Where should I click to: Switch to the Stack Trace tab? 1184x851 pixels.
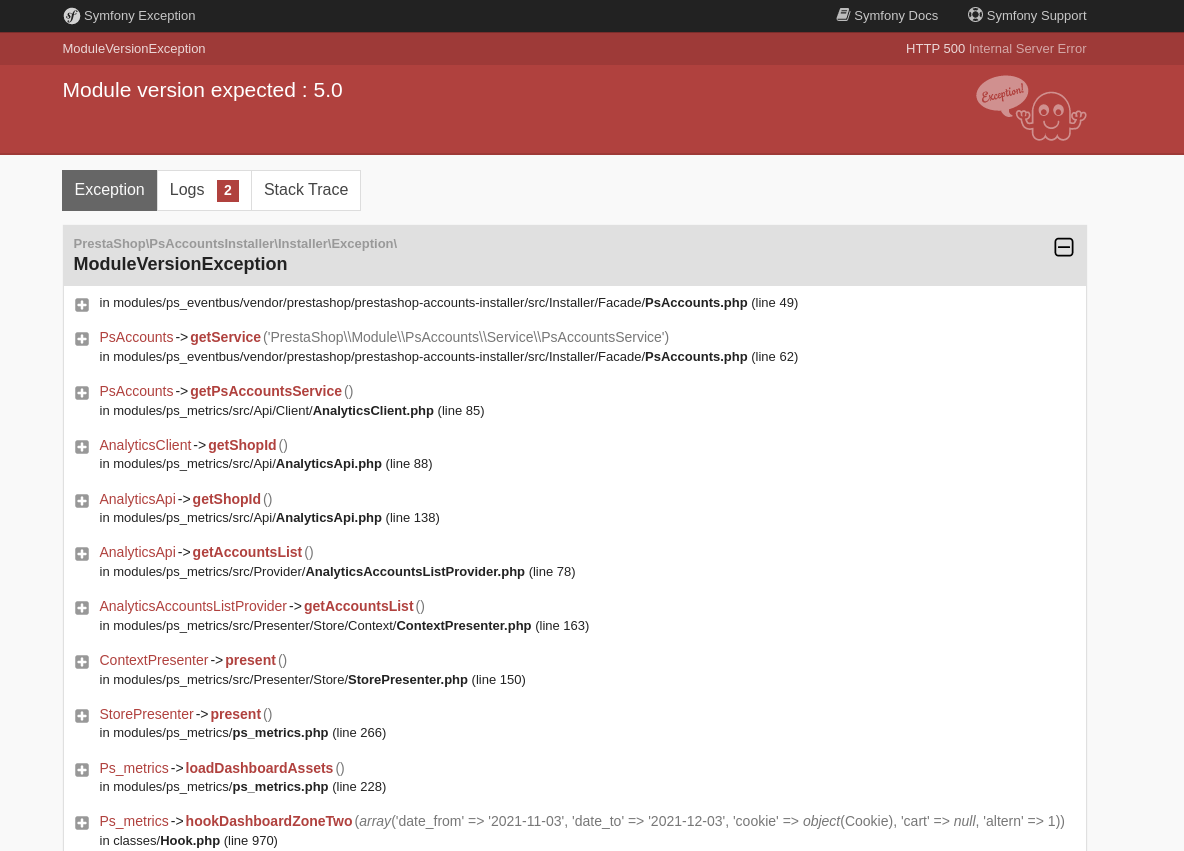[306, 190]
